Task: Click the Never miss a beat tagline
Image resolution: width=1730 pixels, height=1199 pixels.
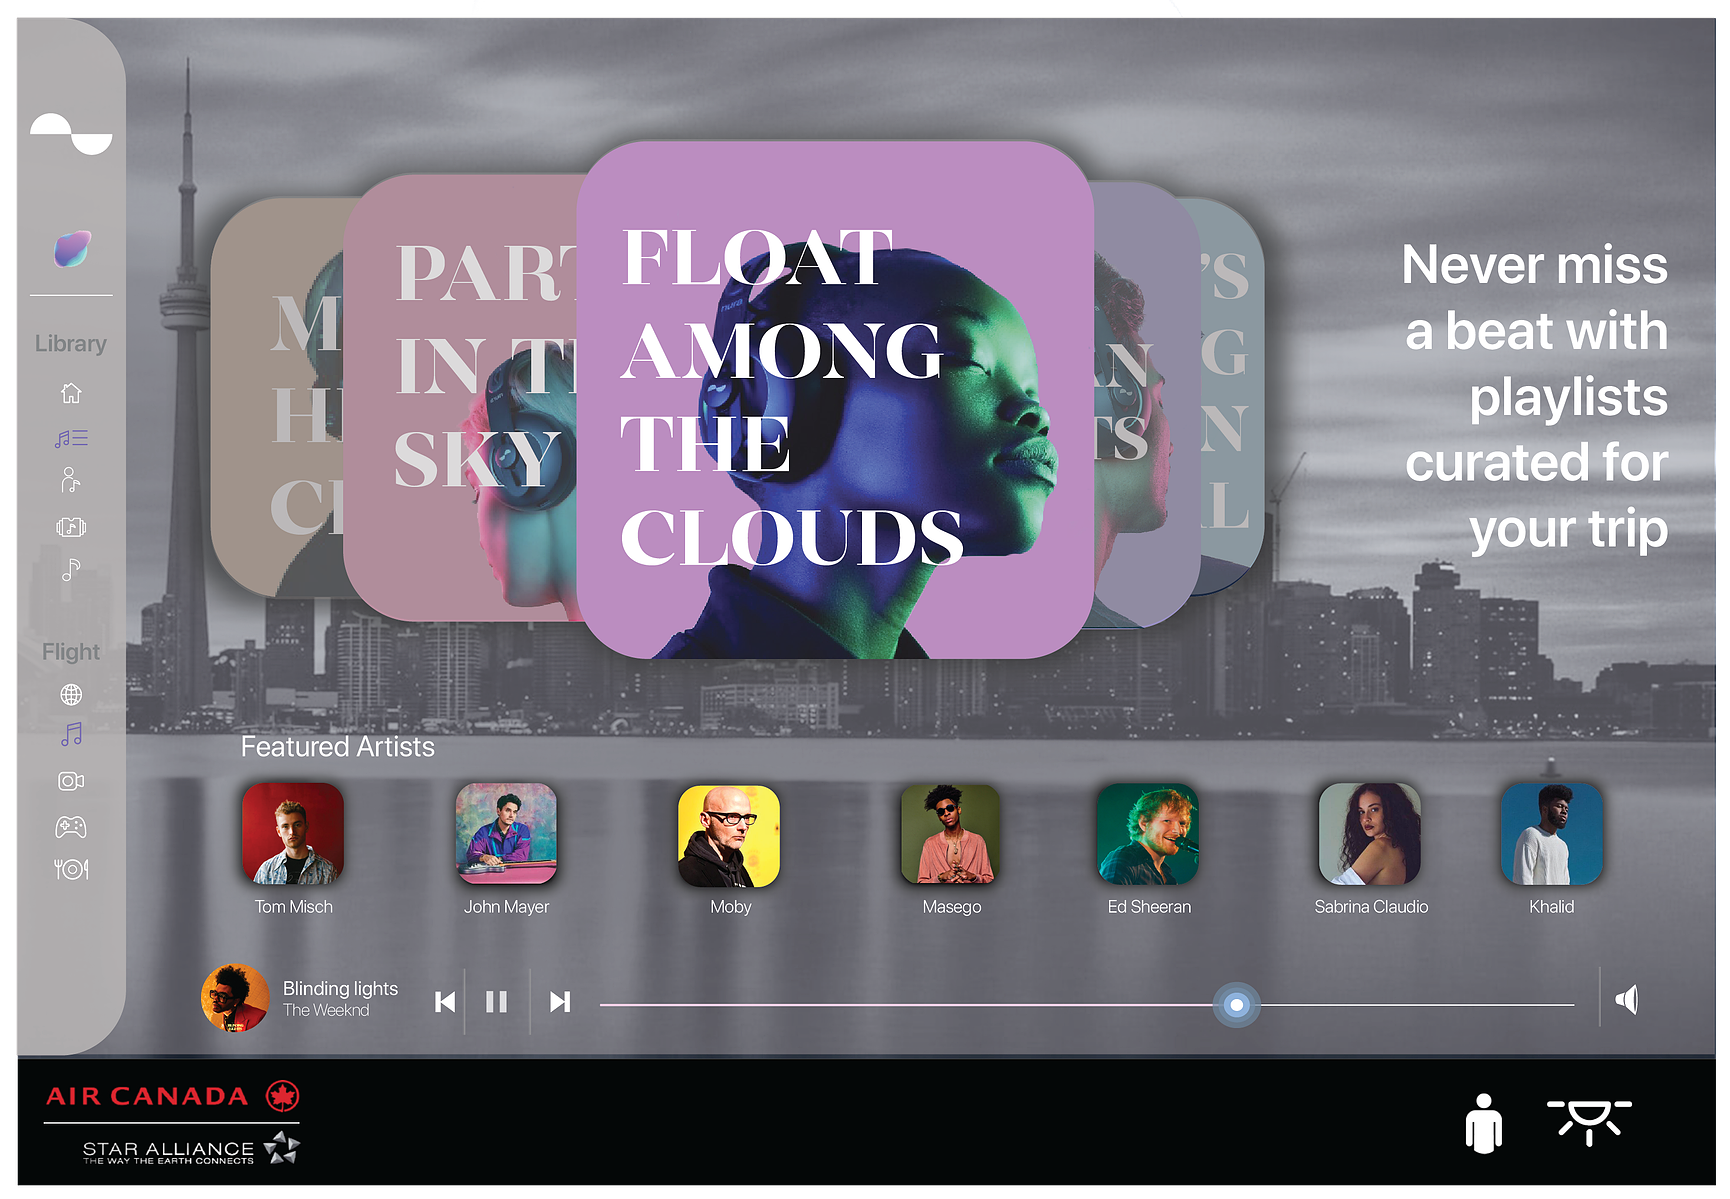Action: [x=1535, y=397]
